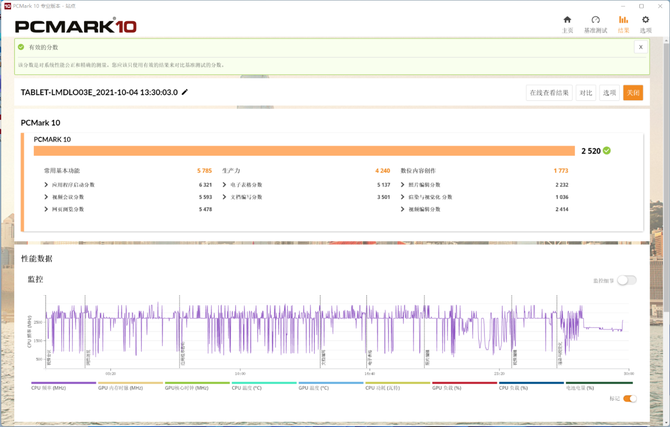670x427 pixels.
Task: Dismiss the green 有效的分数 banner with X
Action: [641, 47]
